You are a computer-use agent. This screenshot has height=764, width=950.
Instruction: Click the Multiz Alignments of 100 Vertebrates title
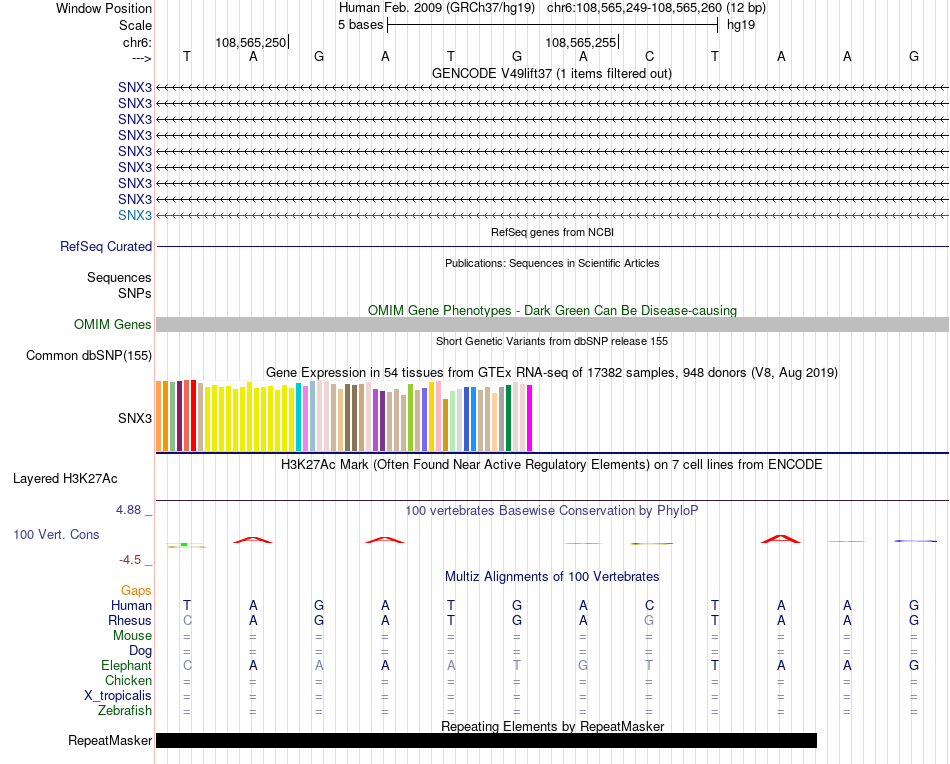[x=552, y=576]
